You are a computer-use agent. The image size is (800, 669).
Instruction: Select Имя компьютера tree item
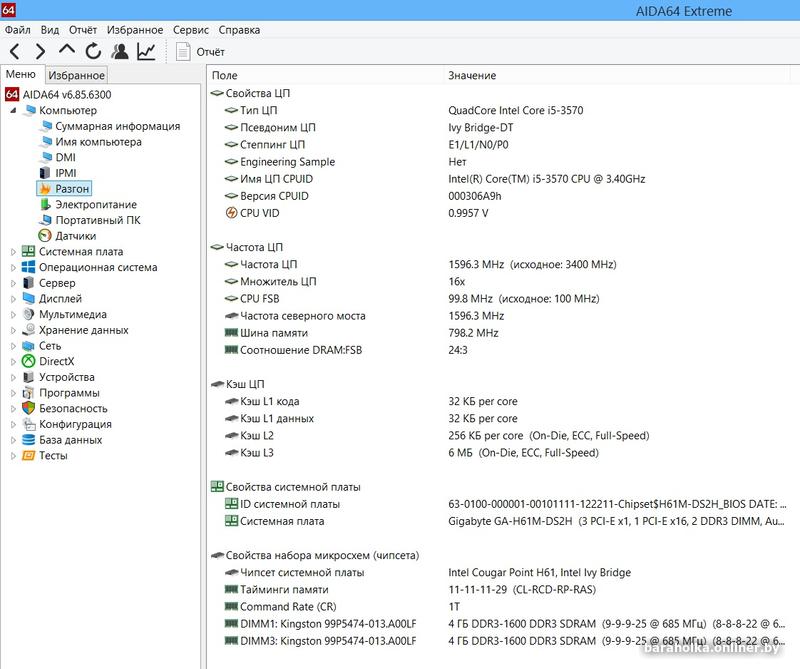(98, 142)
